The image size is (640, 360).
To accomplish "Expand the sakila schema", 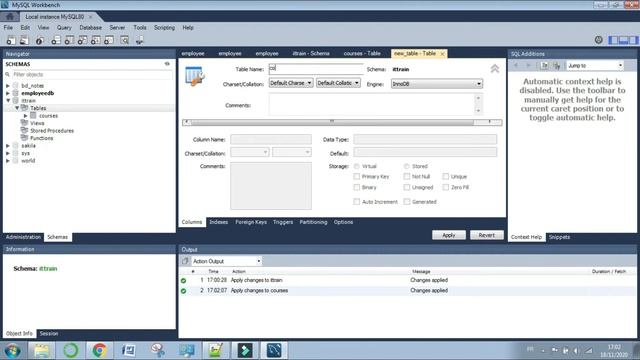I will 8,146.
